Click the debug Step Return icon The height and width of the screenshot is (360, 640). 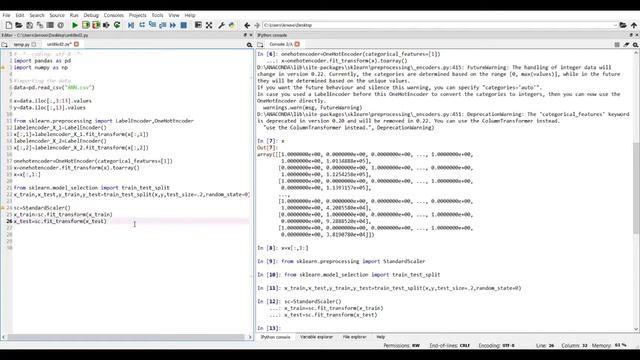coord(162,25)
